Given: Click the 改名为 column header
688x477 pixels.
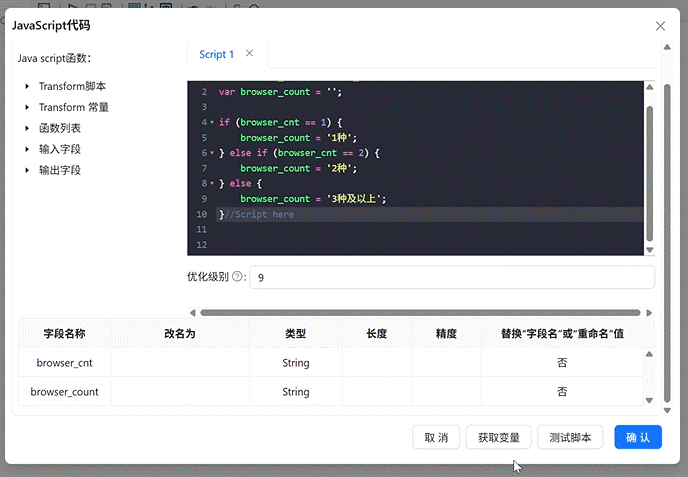Looking at the screenshot, I should pyautogui.click(x=180, y=334).
